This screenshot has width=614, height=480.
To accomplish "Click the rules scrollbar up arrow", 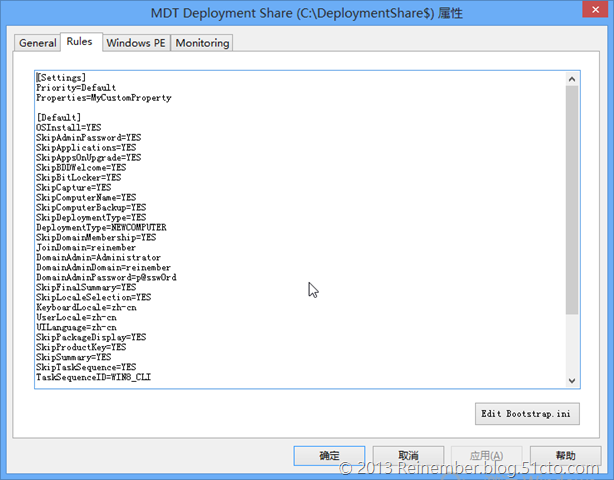I will tap(572, 79).
